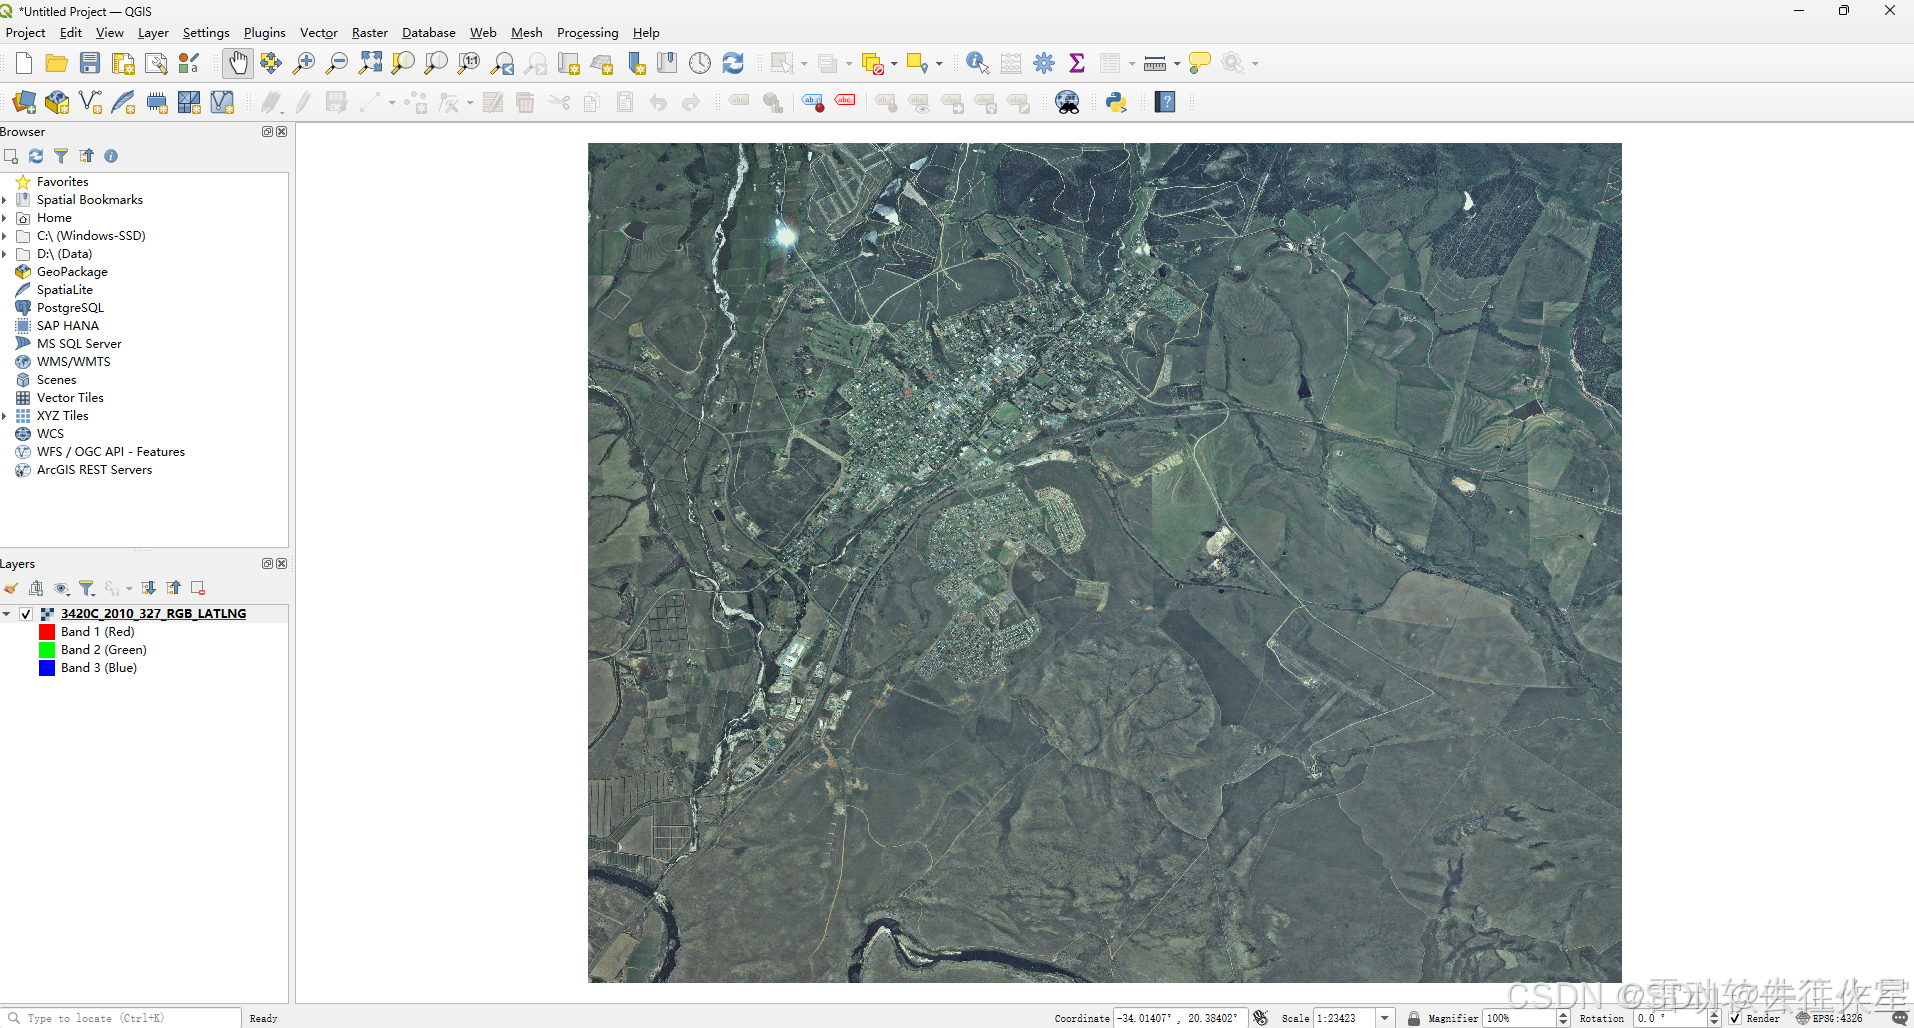Image resolution: width=1914 pixels, height=1028 pixels.
Task: Expand the Home folder node
Action: [4, 218]
